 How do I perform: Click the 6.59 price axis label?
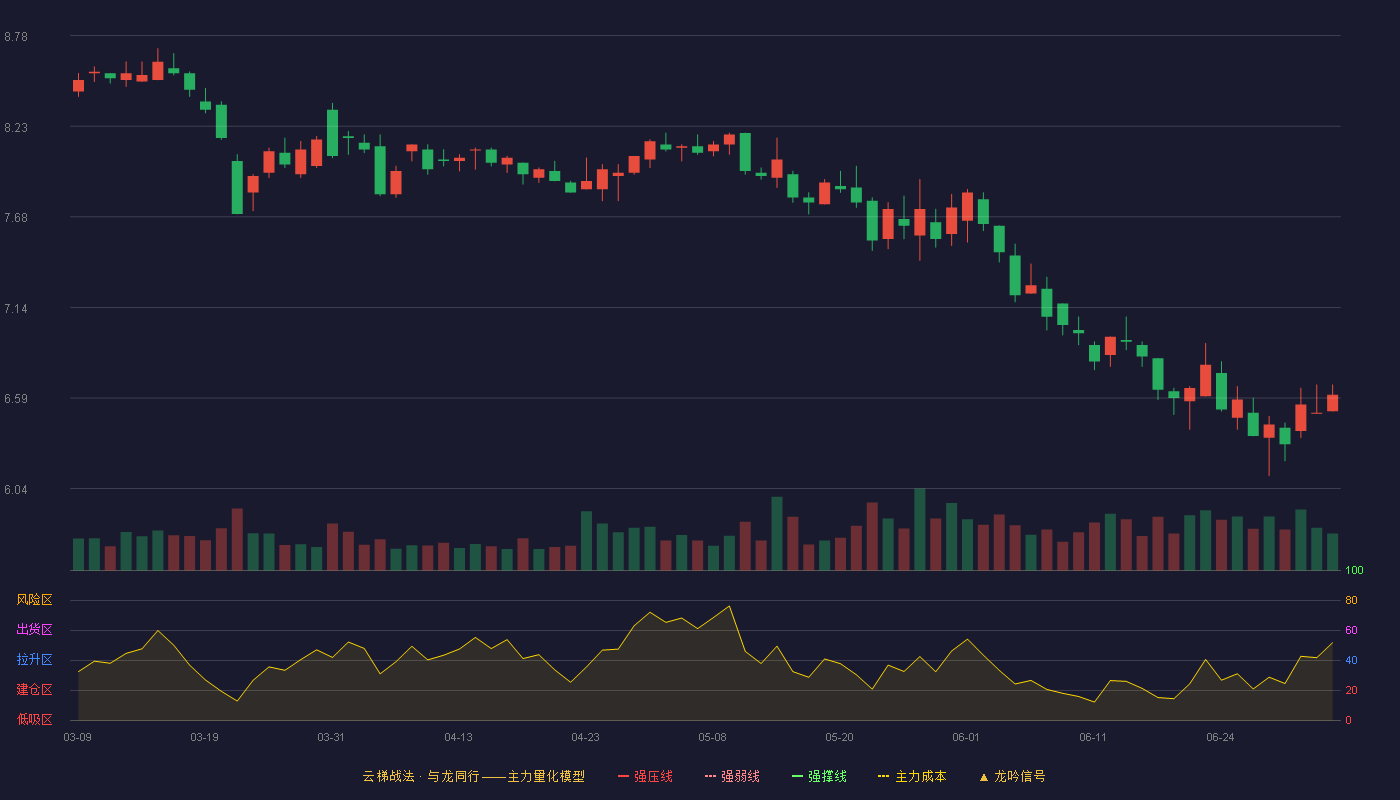[x=16, y=399]
